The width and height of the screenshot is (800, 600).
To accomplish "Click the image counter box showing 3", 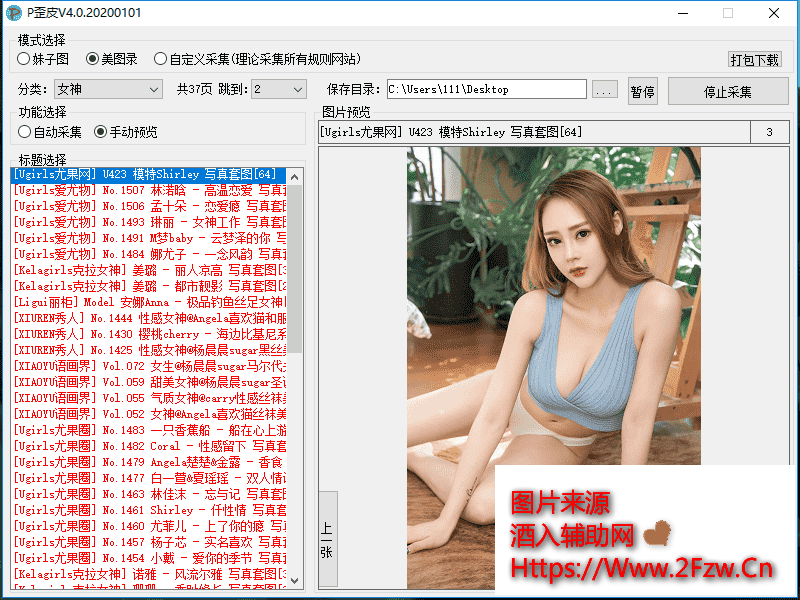I will (769, 132).
